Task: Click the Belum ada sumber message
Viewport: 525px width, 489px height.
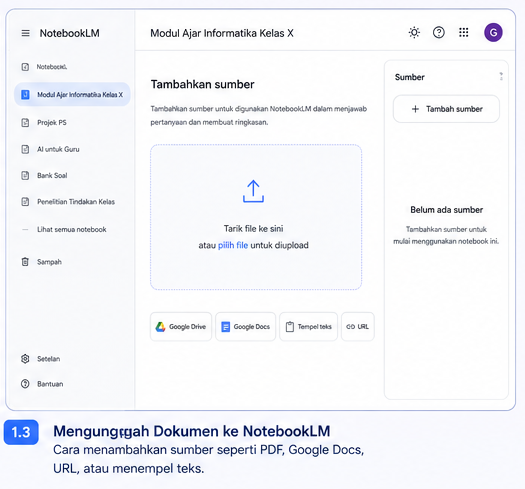Action: pyautogui.click(x=446, y=210)
